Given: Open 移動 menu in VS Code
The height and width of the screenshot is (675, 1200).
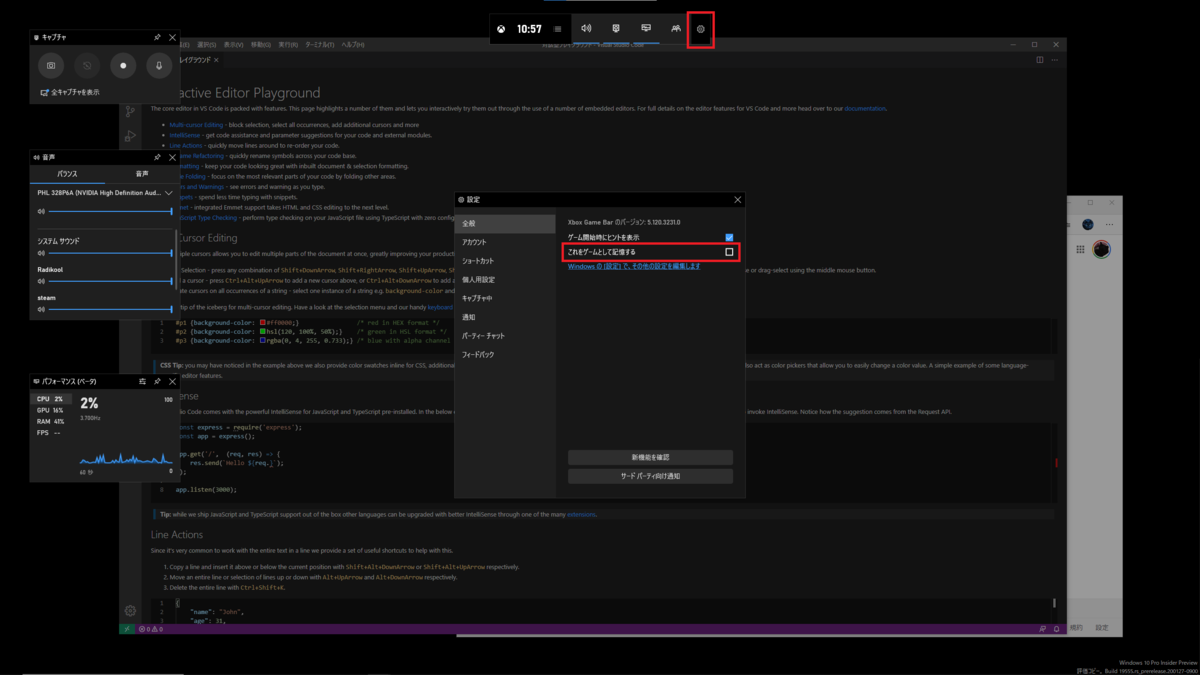Looking at the screenshot, I should (260, 45).
